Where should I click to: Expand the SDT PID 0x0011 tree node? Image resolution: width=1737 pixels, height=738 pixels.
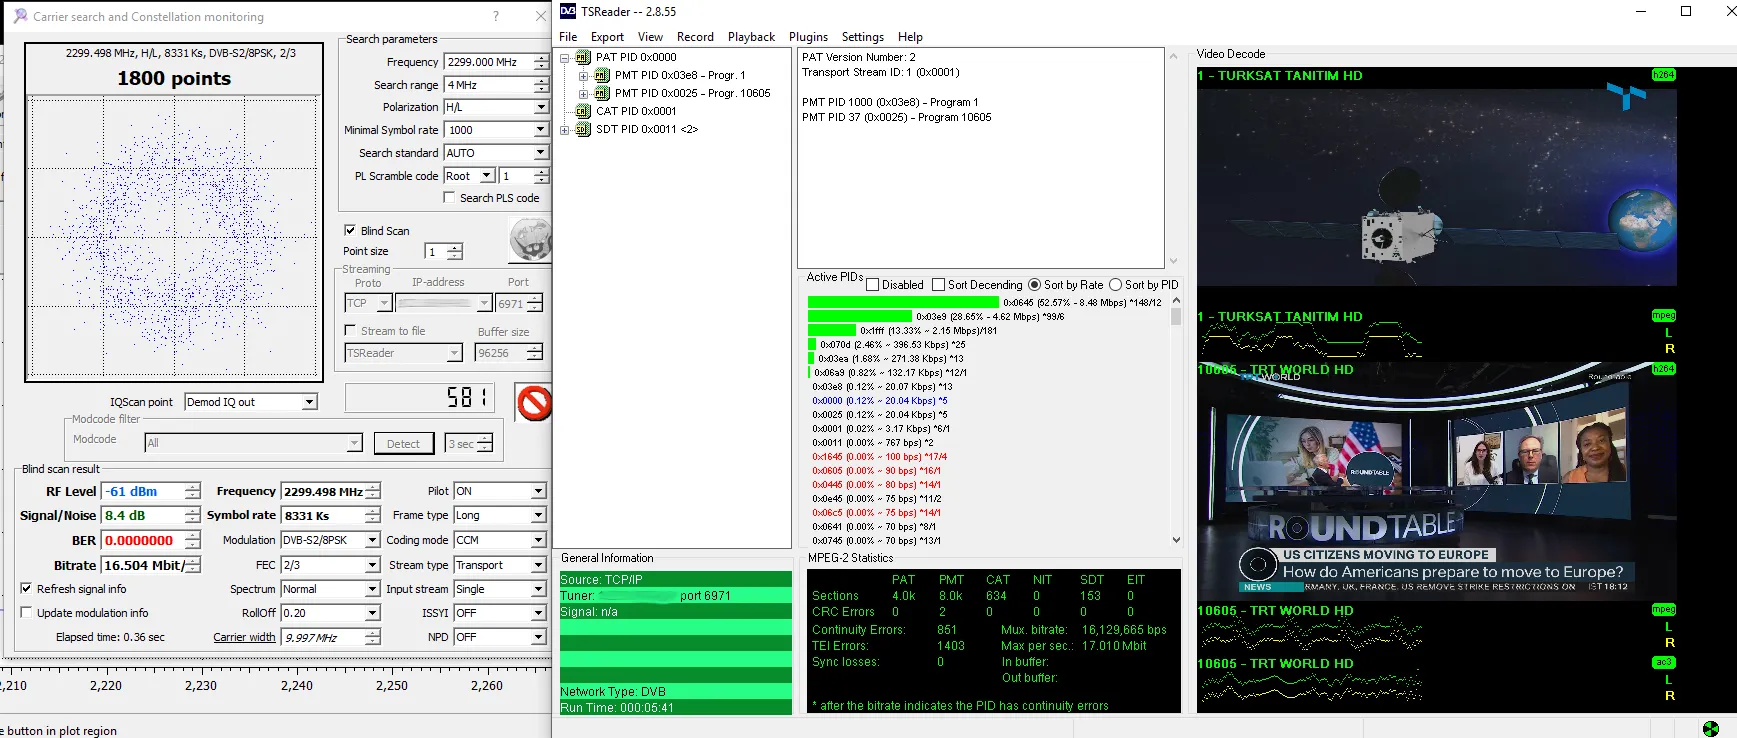point(565,129)
